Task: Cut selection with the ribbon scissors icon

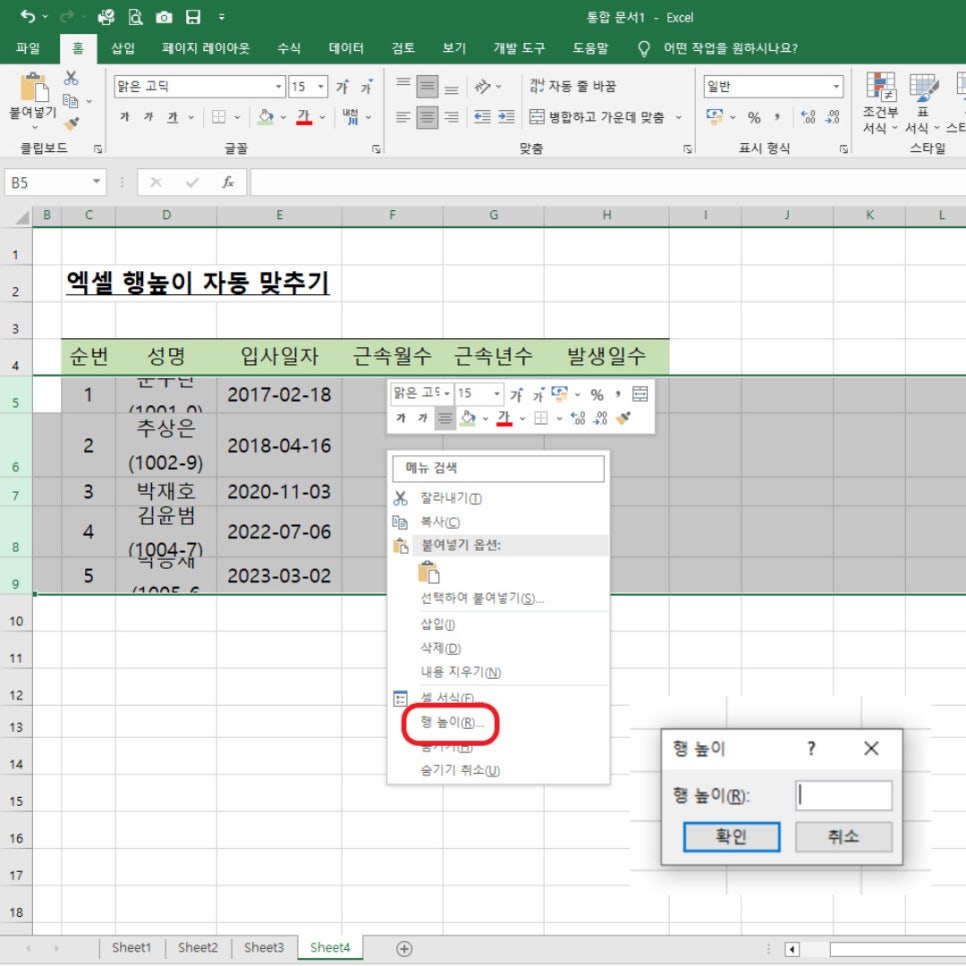Action: click(x=71, y=78)
